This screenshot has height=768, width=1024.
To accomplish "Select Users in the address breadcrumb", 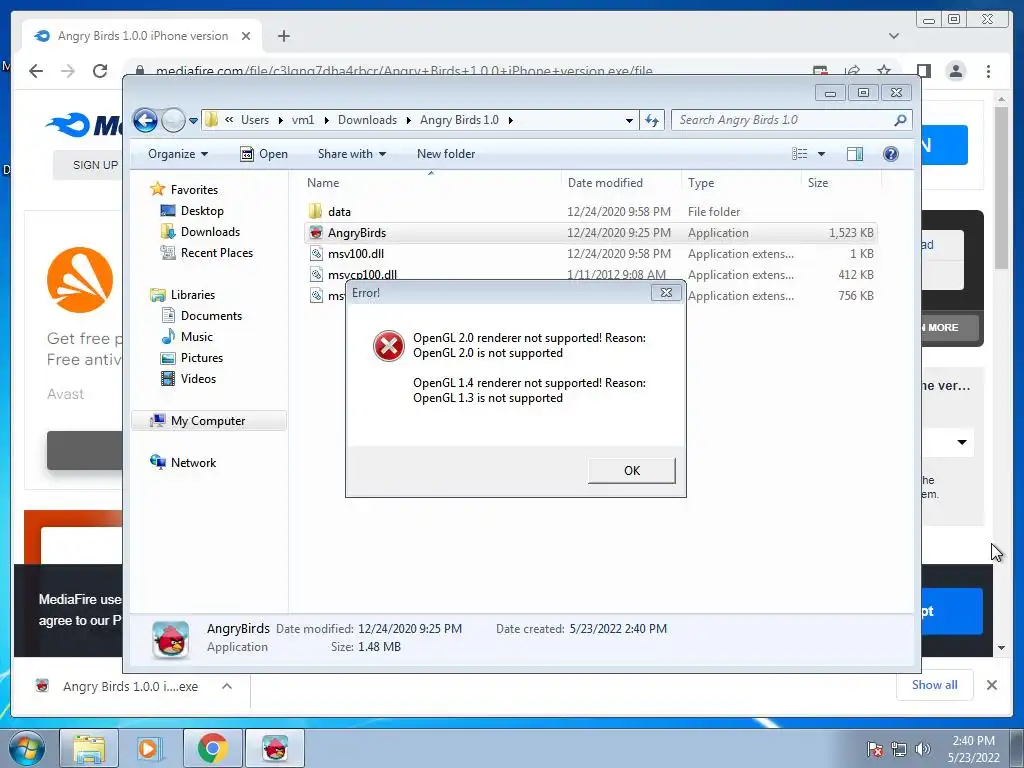I will 255,120.
